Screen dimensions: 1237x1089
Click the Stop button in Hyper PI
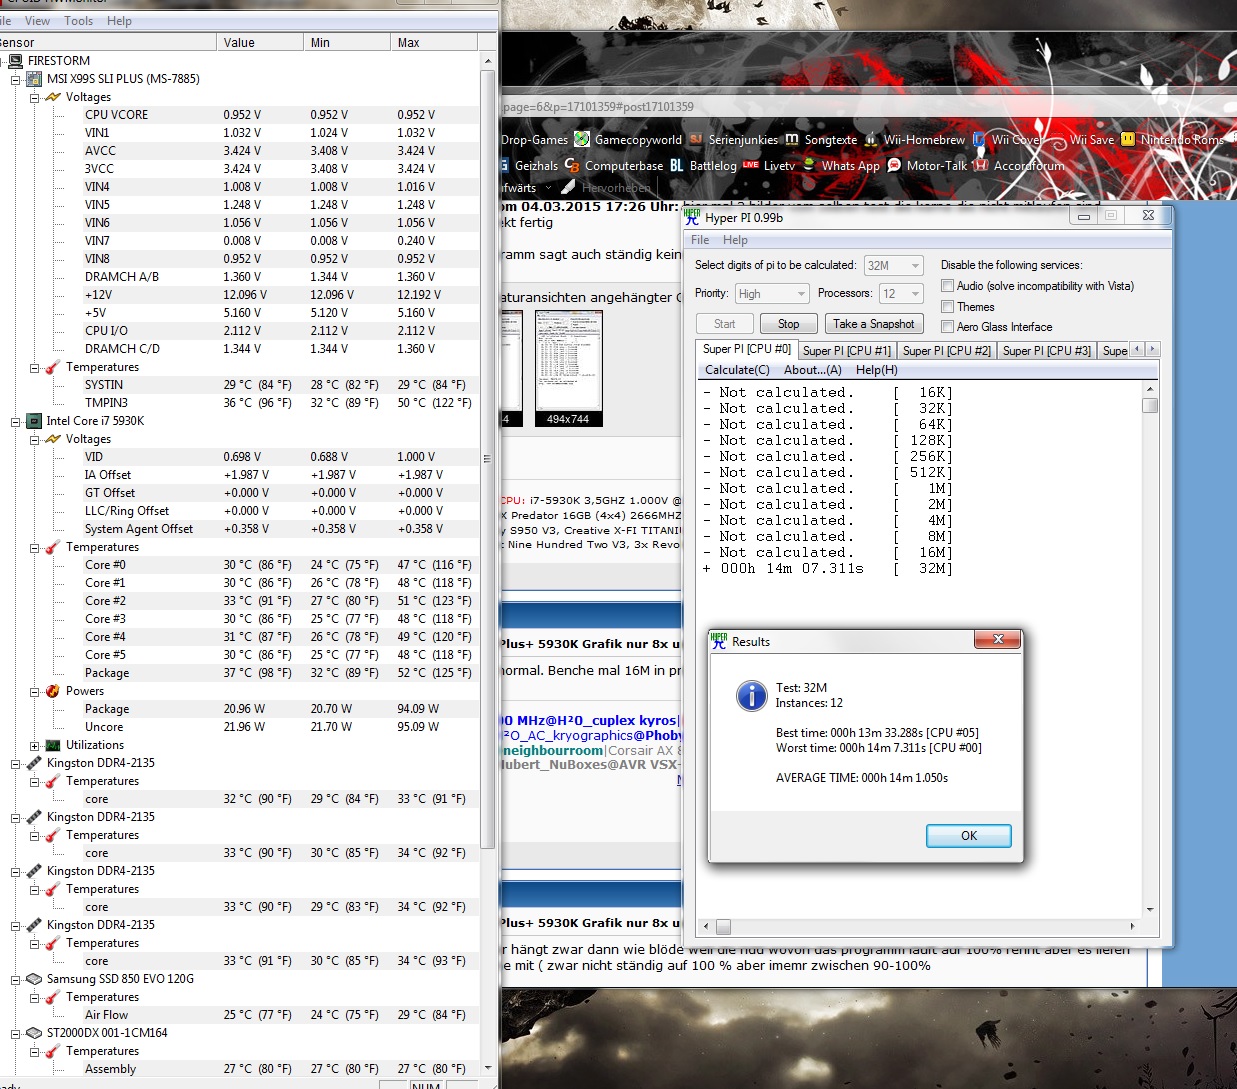(x=788, y=324)
